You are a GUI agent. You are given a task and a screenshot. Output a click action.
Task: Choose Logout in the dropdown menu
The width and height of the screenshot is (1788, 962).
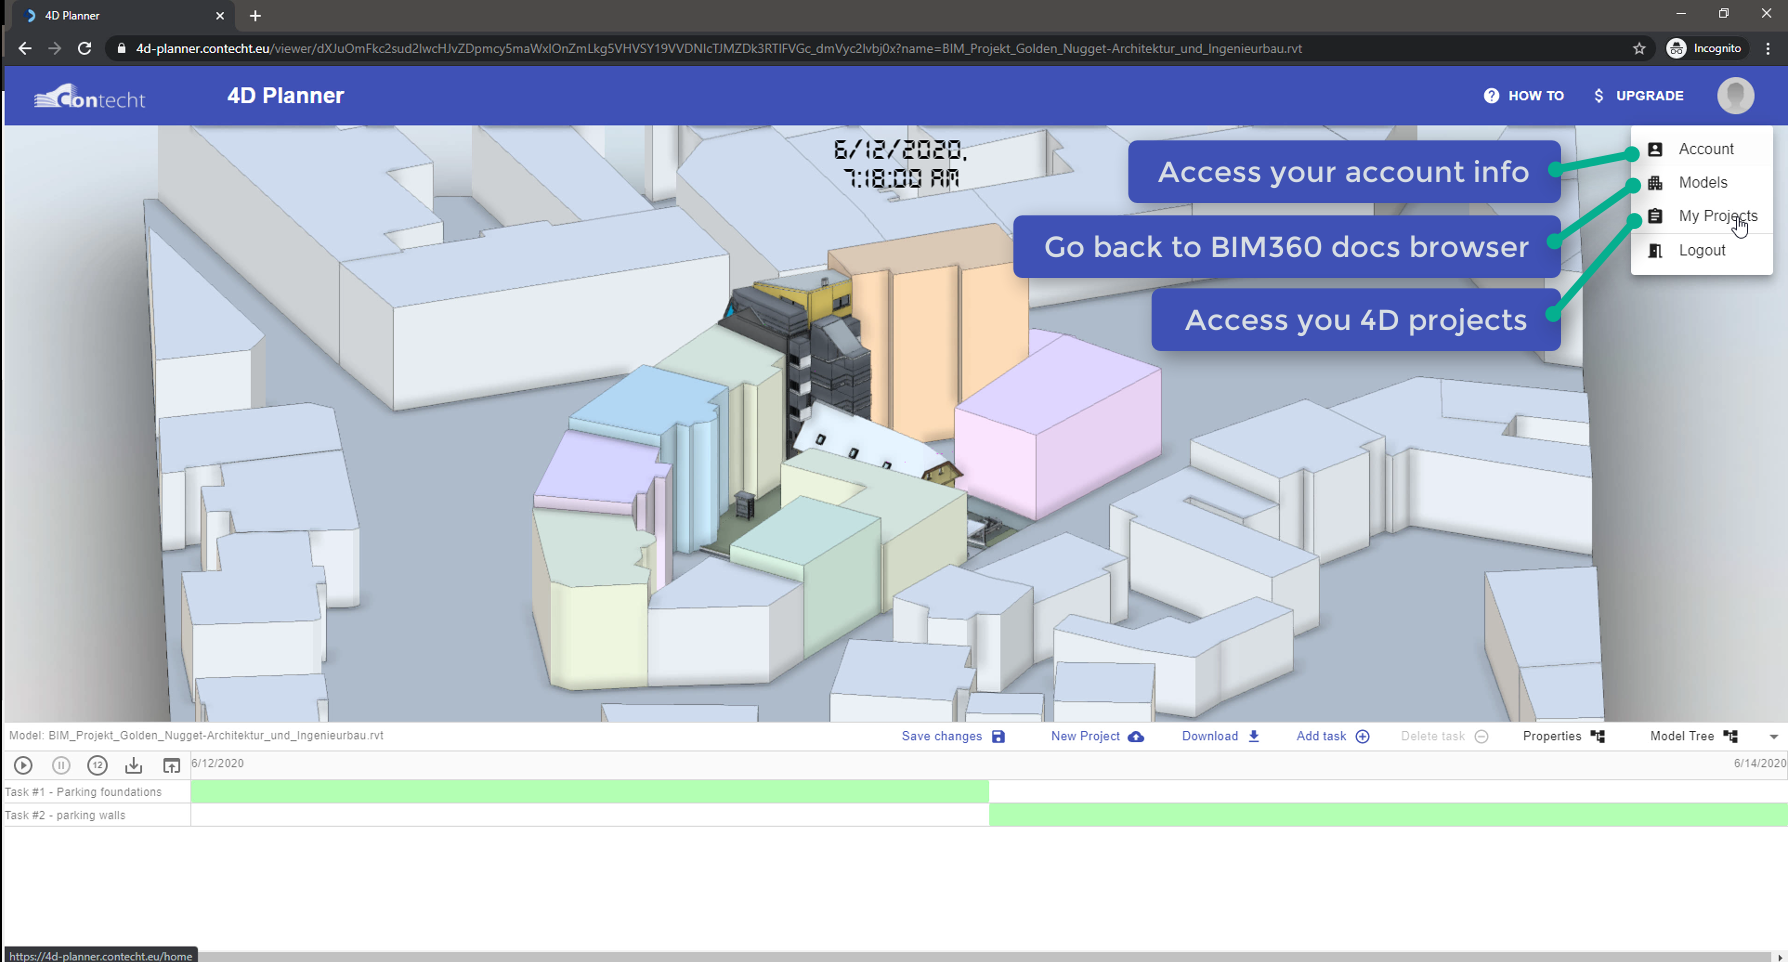coord(1702,250)
